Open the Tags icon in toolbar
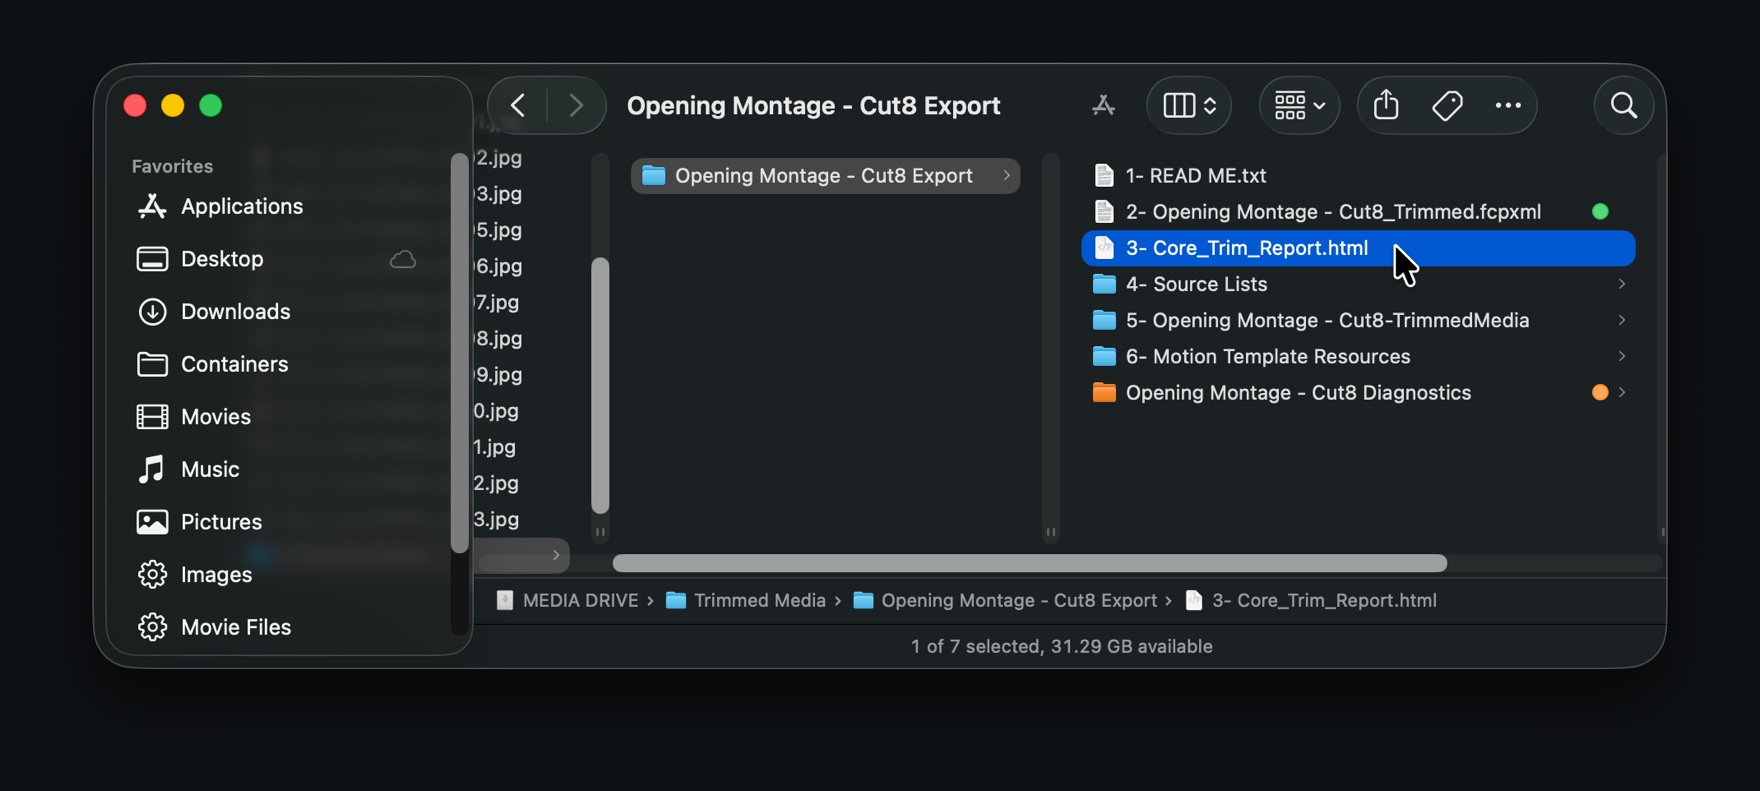 pyautogui.click(x=1447, y=105)
